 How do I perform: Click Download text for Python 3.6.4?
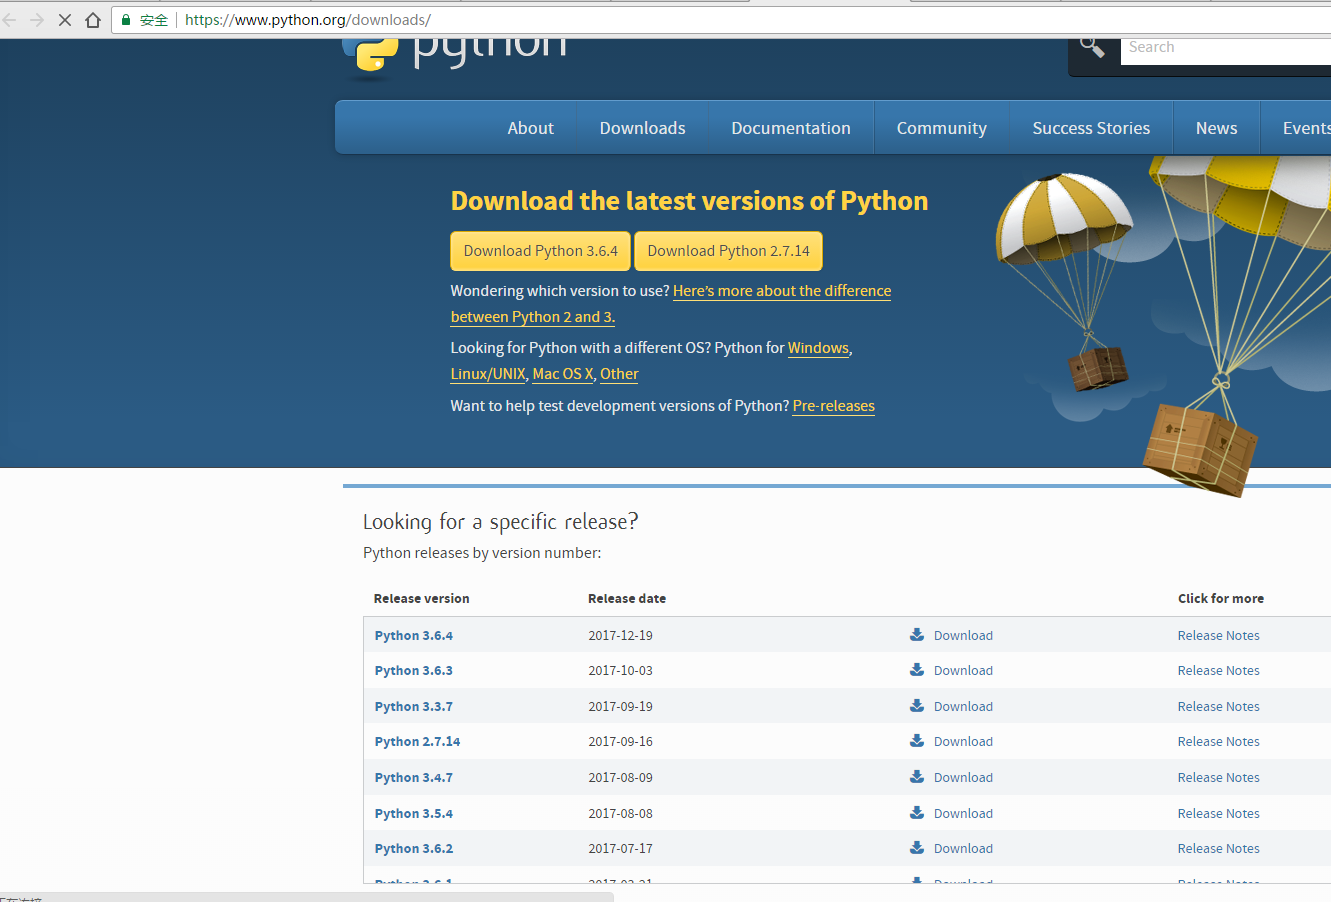pyautogui.click(x=963, y=635)
